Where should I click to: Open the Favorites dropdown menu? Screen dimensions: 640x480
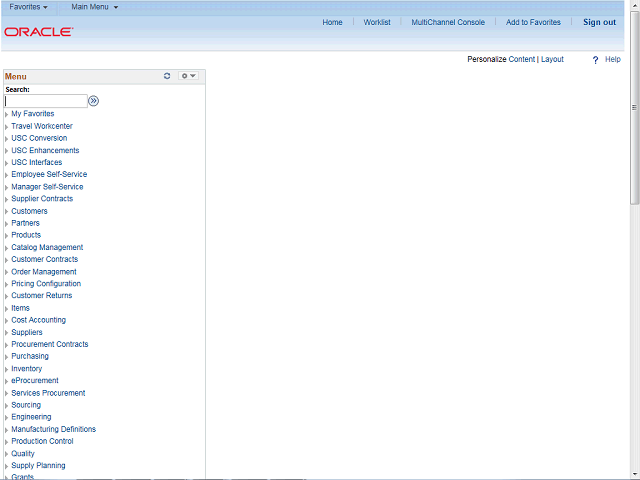[x=28, y=7]
